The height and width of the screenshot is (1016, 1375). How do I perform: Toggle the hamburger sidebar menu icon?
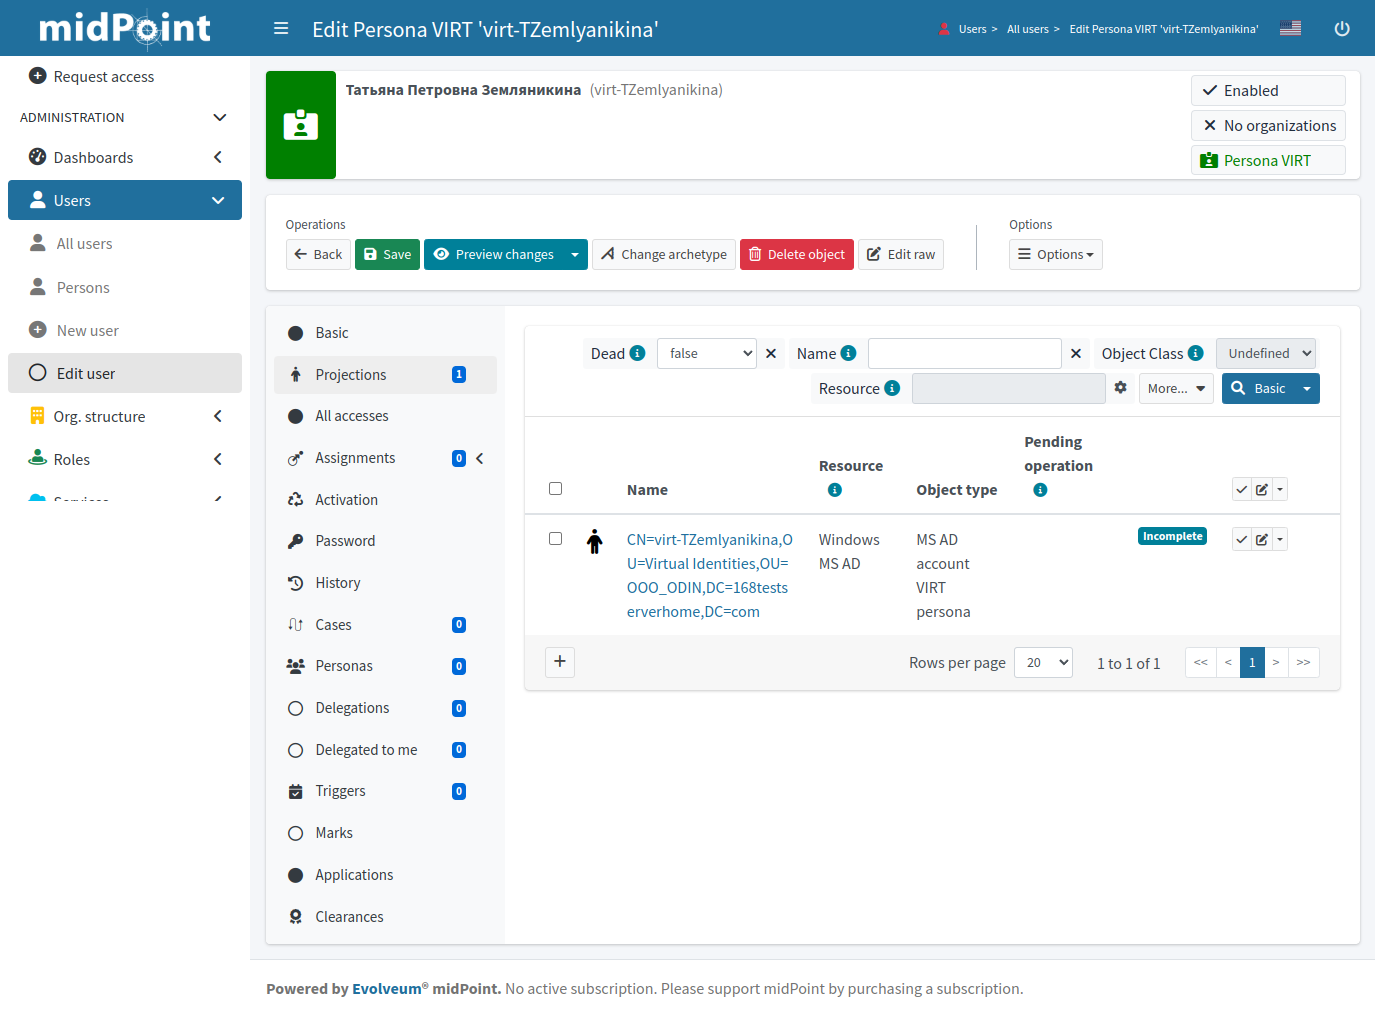281,29
